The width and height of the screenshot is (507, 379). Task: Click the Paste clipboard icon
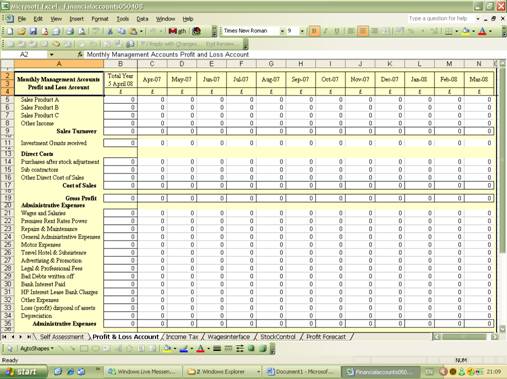click(x=133, y=31)
